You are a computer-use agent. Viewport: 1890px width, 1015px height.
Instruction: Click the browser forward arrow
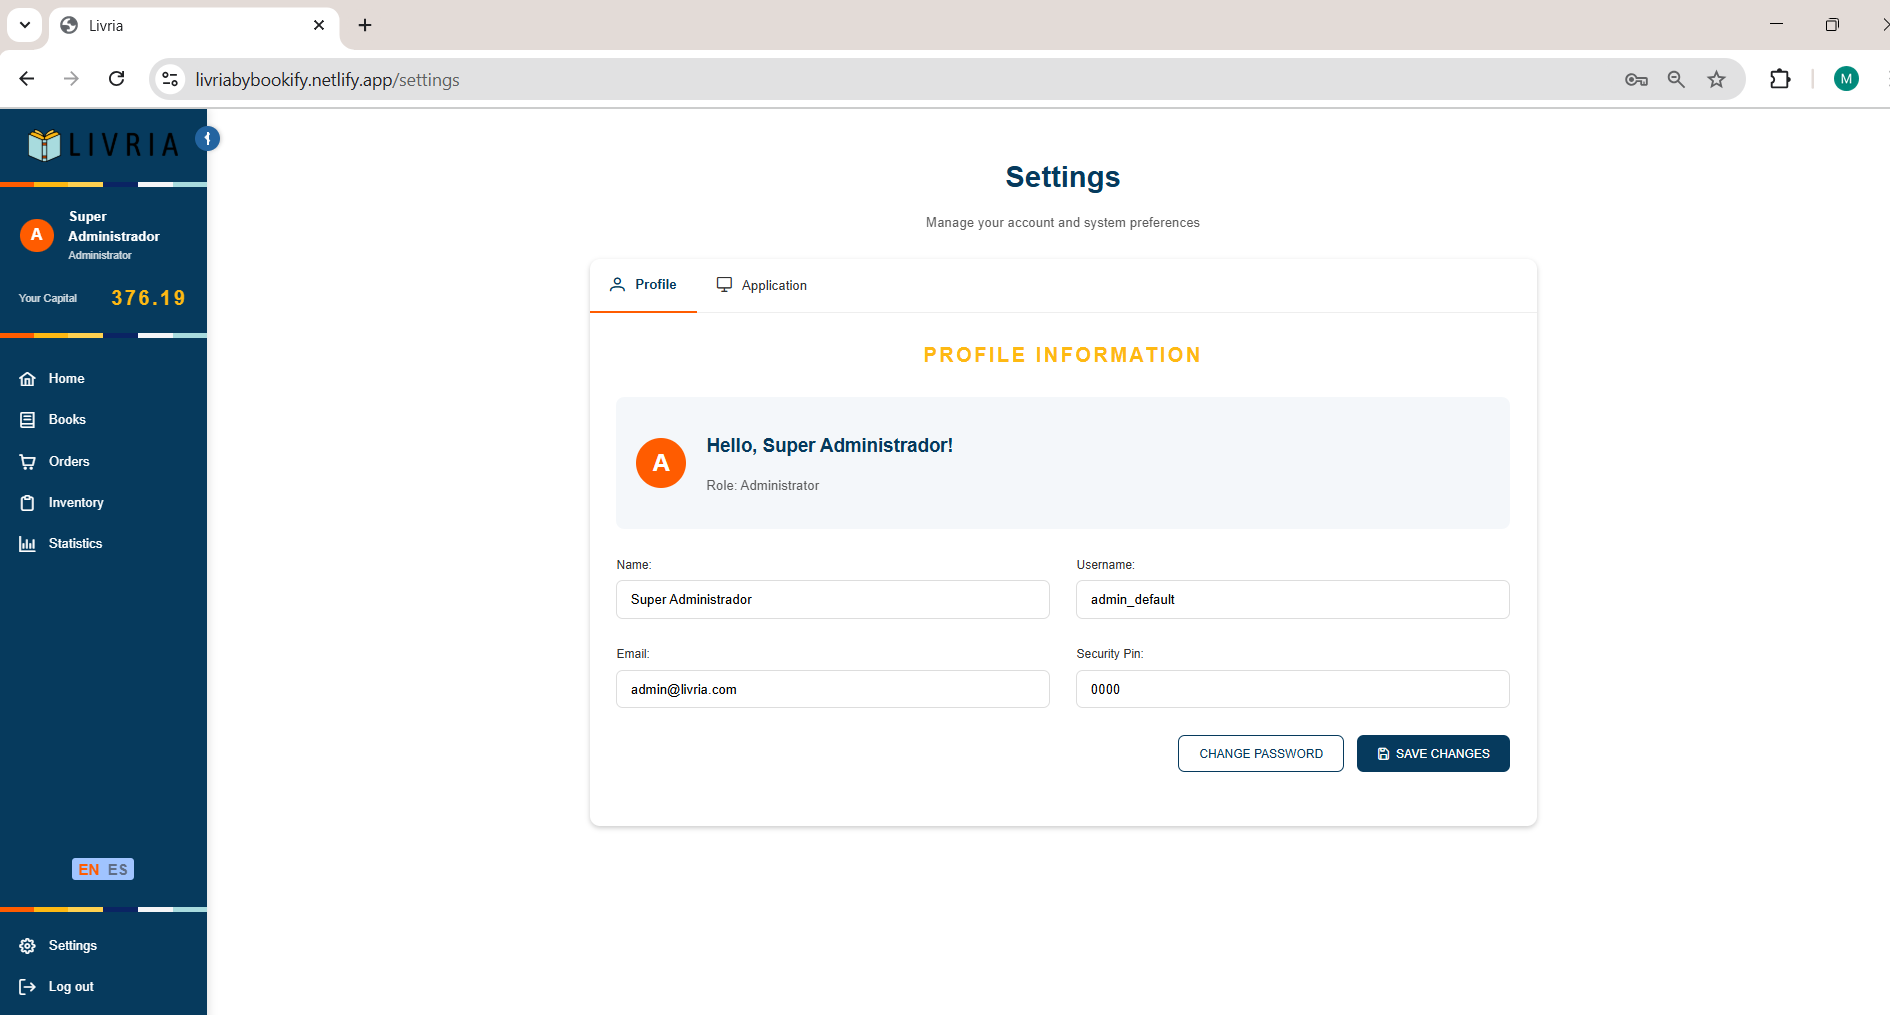pos(71,79)
